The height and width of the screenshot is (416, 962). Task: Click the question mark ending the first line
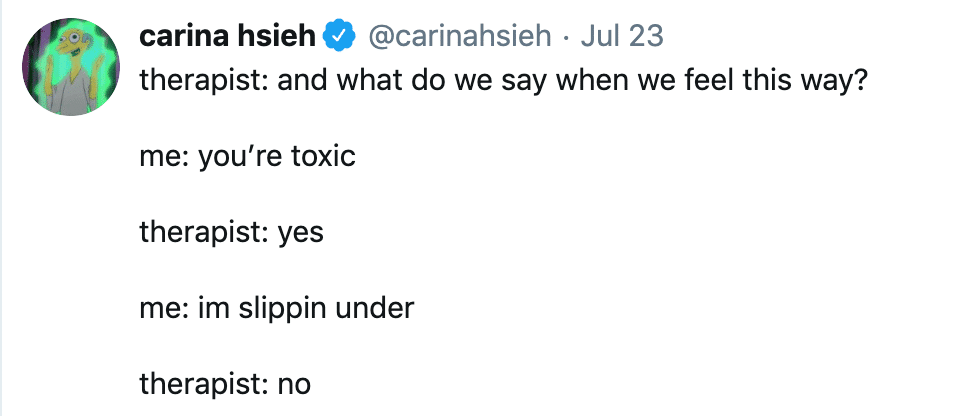[859, 80]
